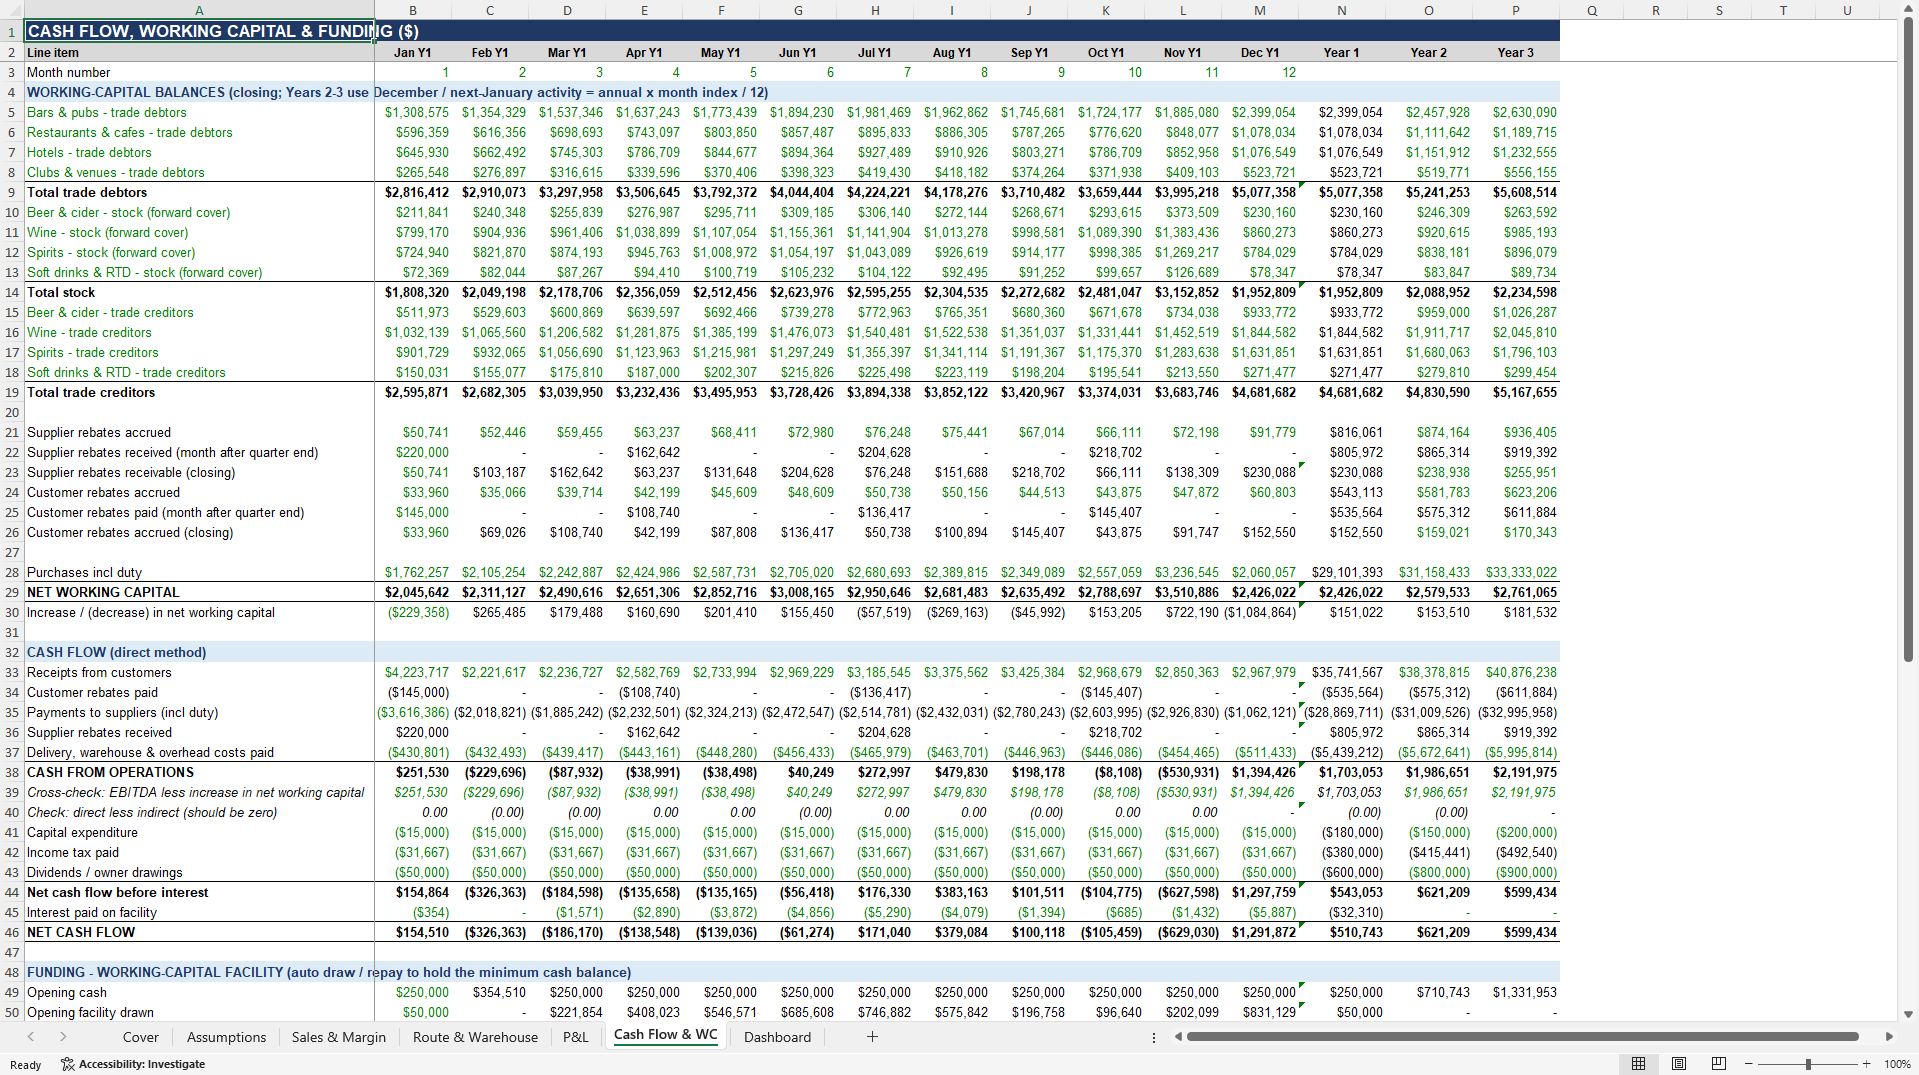Viewport: 1919px width, 1075px height.
Task: Select Year 3 purchases $33,333,022
Action: coord(1516,572)
